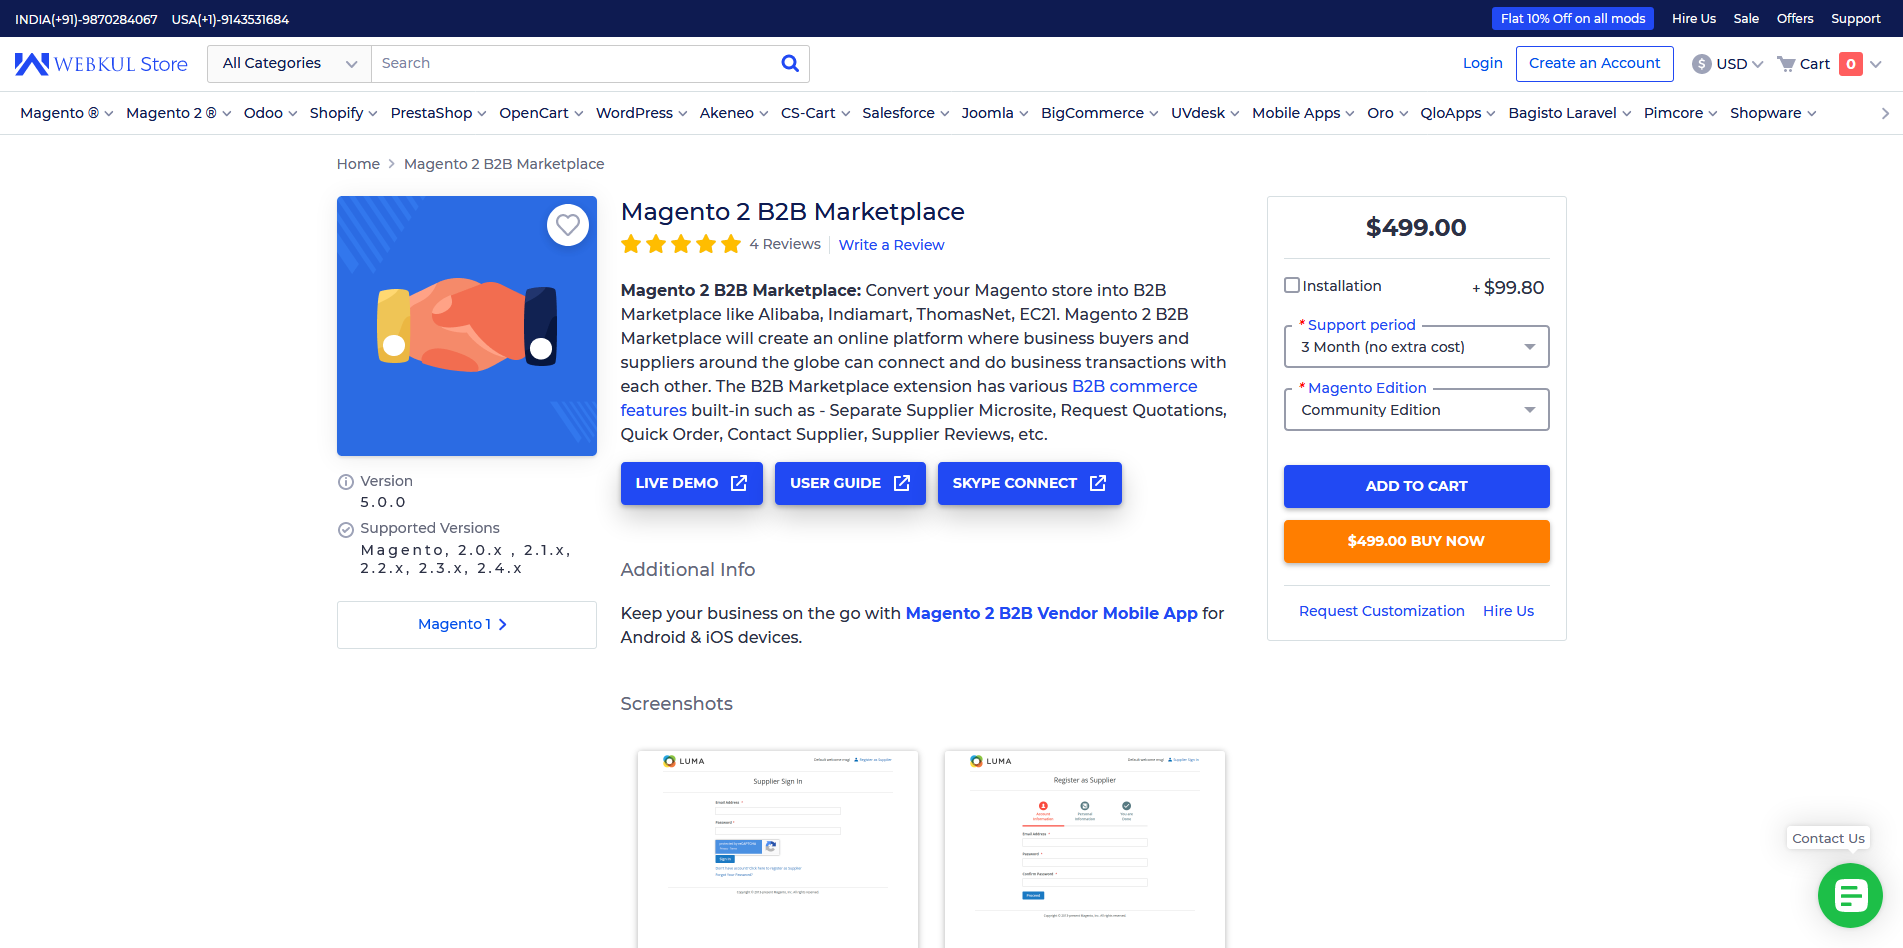This screenshot has height=948, width=1903.
Task: Click the right arrow to scroll categories
Action: click(x=1885, y=113)
